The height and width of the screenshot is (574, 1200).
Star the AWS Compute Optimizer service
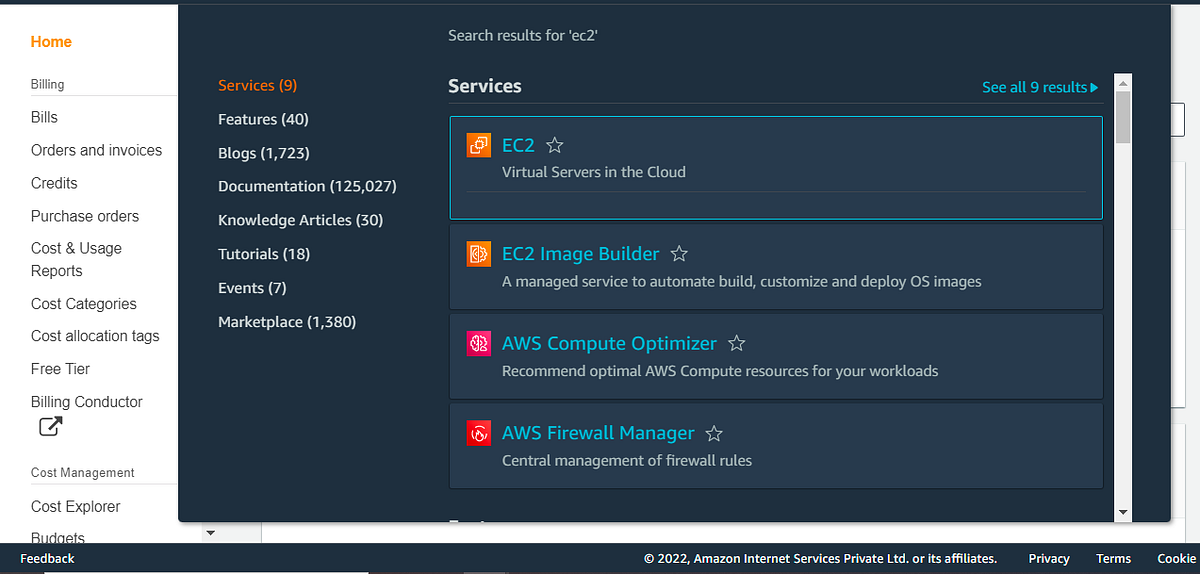[x=737, y=344]
